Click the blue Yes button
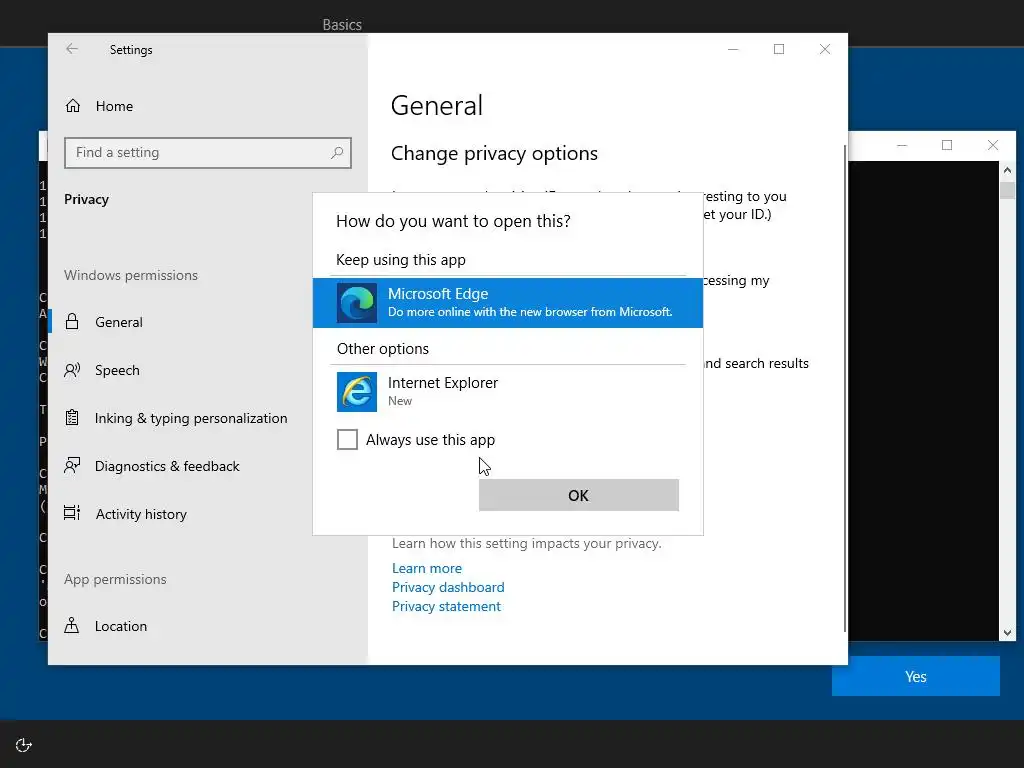 coord(916,677)
